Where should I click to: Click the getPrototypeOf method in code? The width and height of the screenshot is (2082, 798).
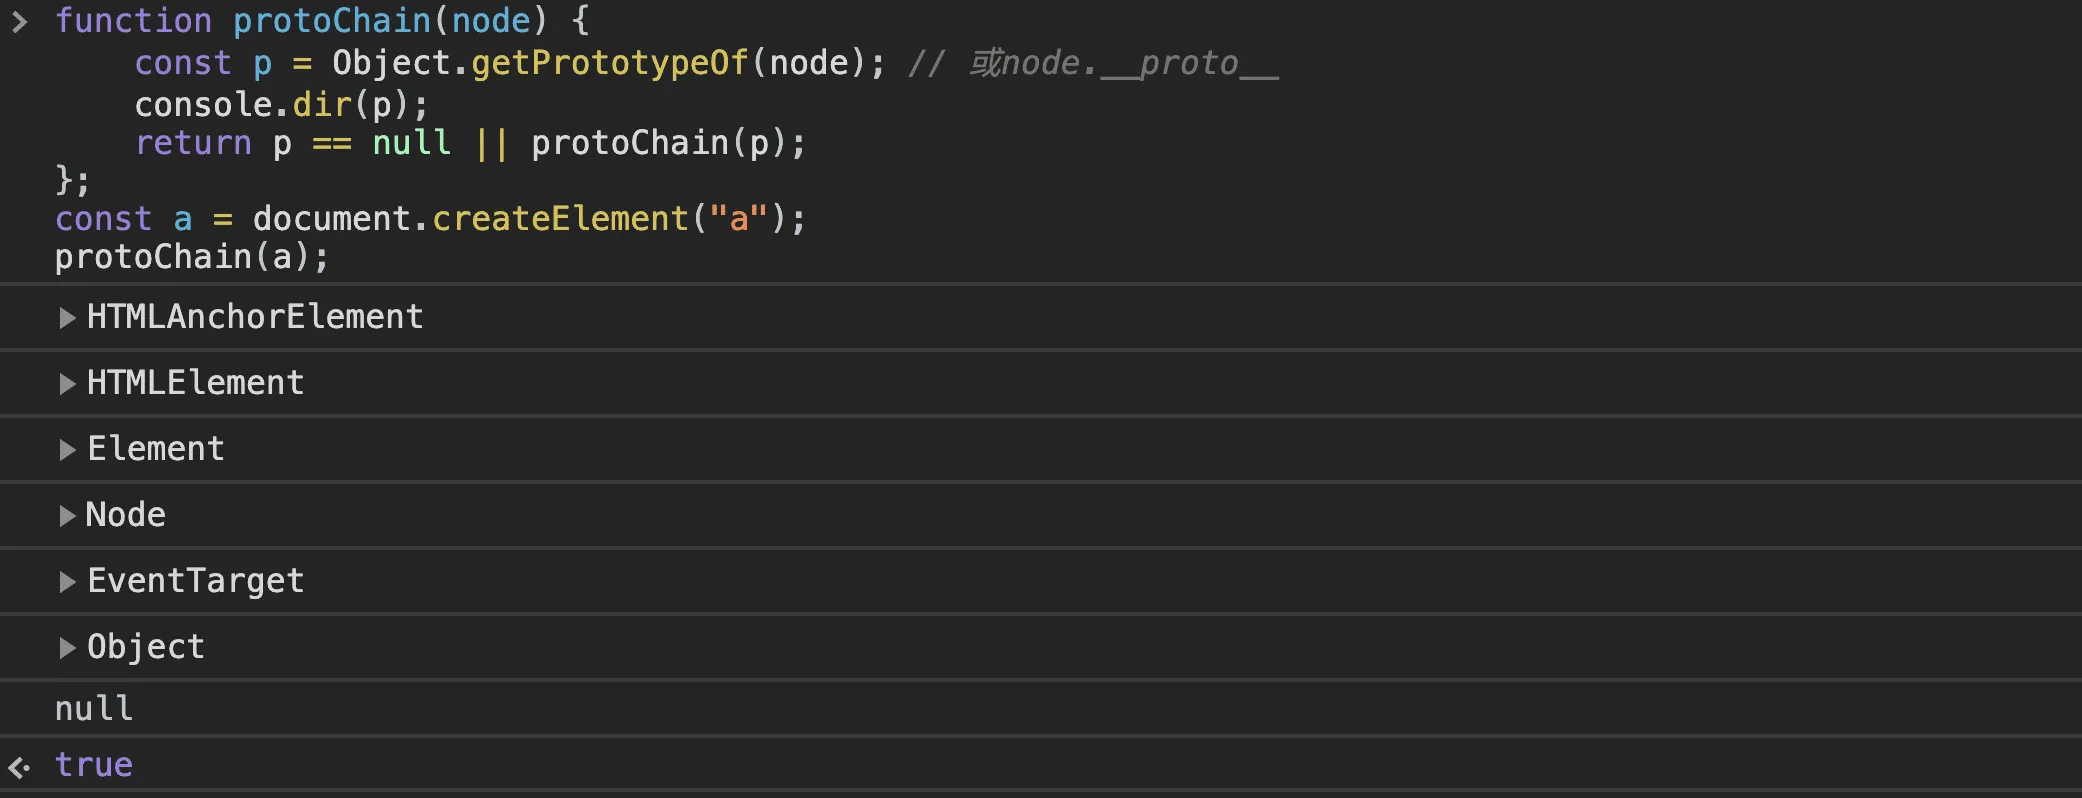[610, 63]
